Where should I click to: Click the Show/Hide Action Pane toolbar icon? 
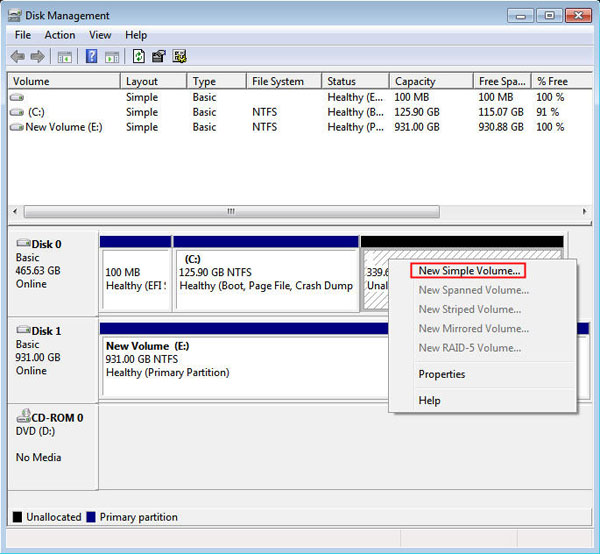(112, 57)
